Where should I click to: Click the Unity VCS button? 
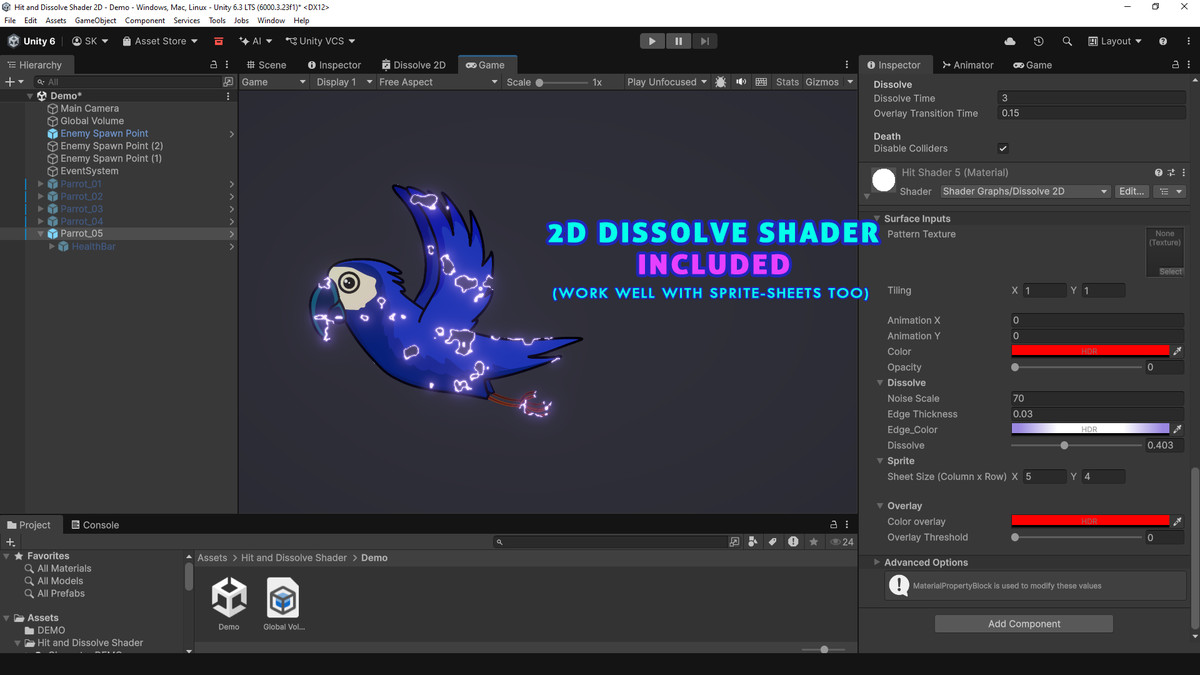click(320, 41)
